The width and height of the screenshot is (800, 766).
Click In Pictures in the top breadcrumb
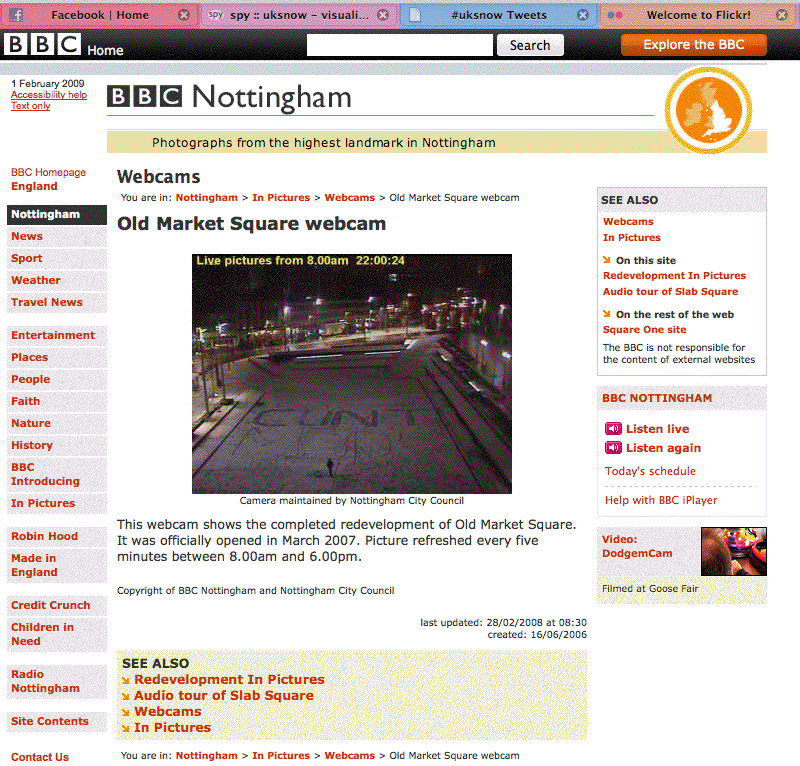[x=281, y=197]
